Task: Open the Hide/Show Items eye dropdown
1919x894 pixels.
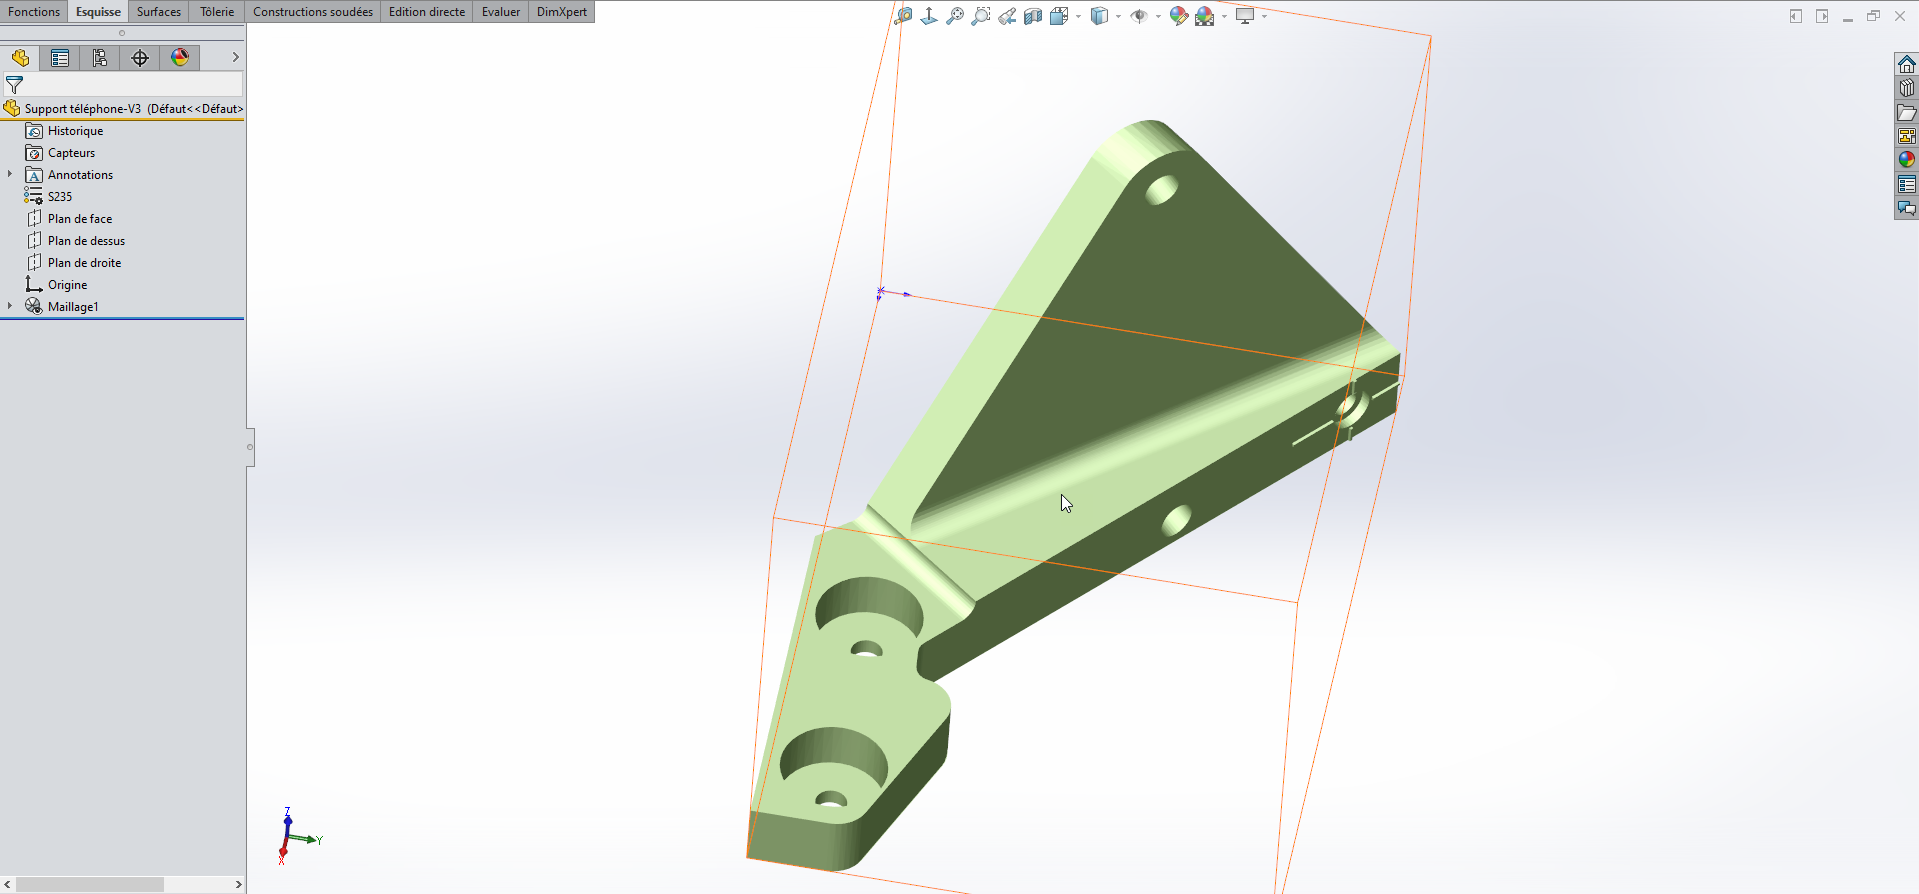Action: tap(1158, 16)
